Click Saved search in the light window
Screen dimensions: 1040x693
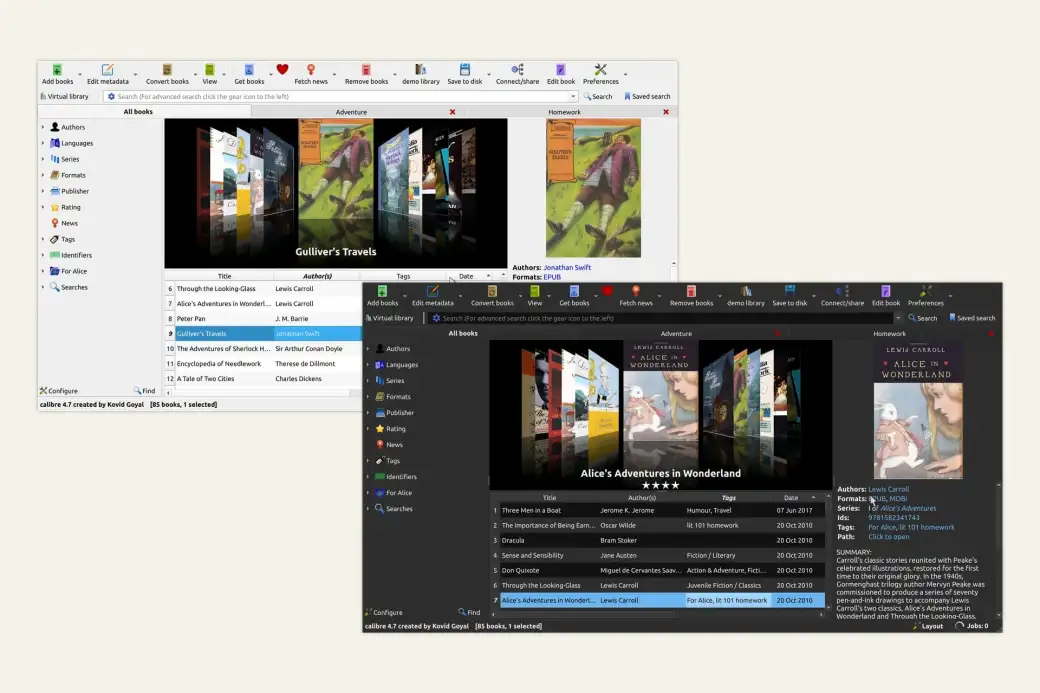[x=647, y=96]
